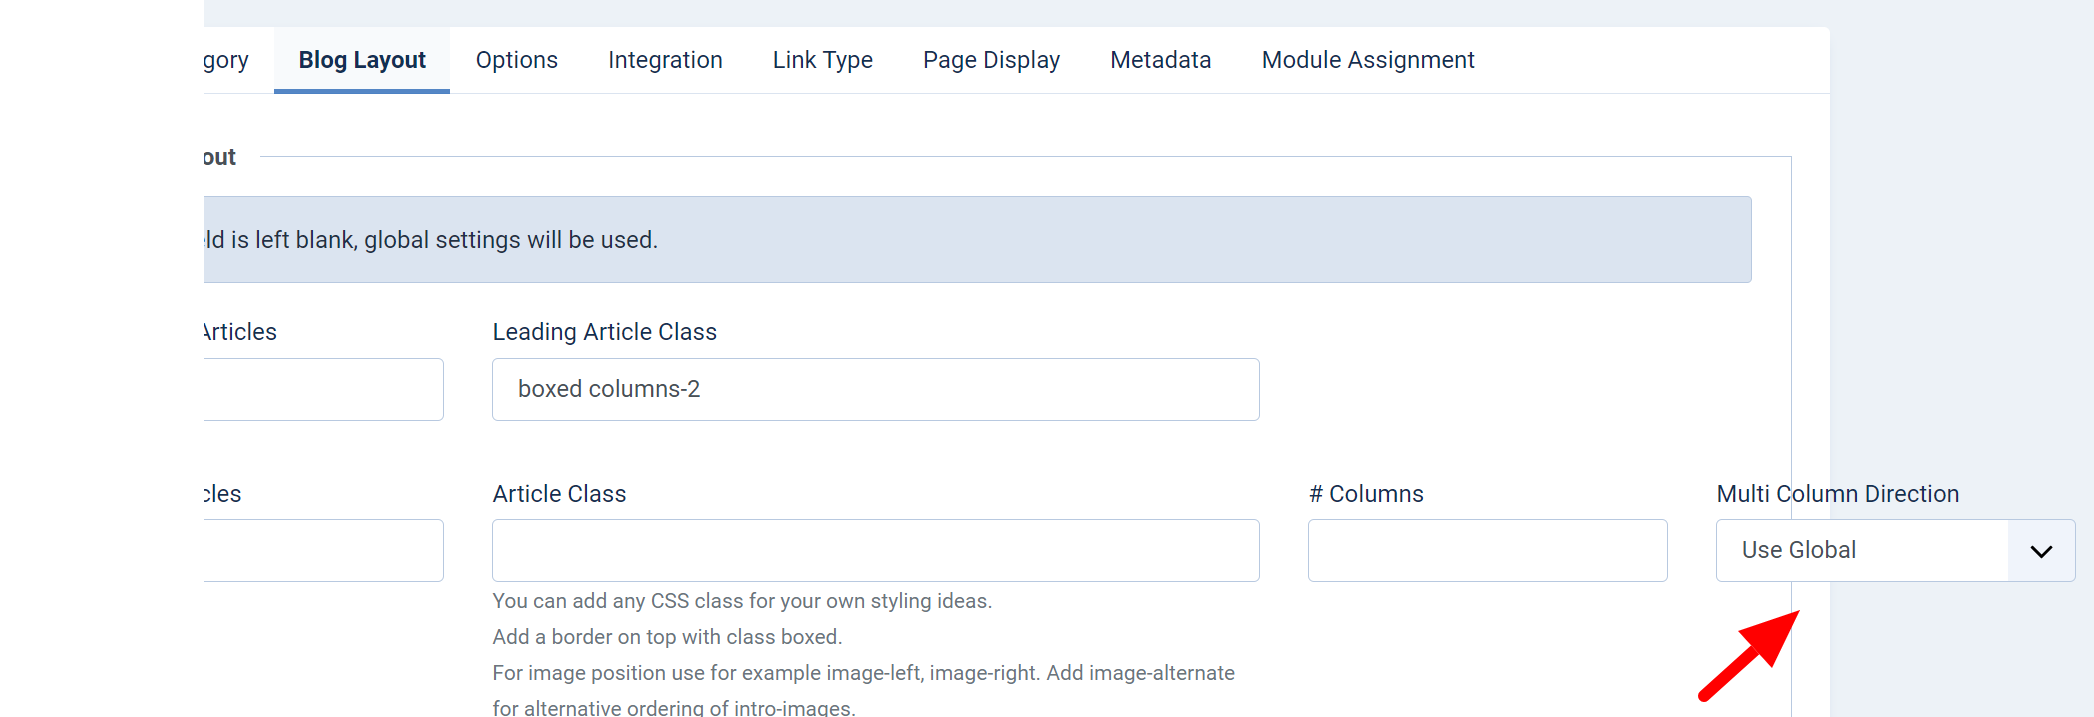Click the cut-off Leading Articles number field
Image resolution: width=2094 pixels, height=717 pixels.
coord(323,389)
